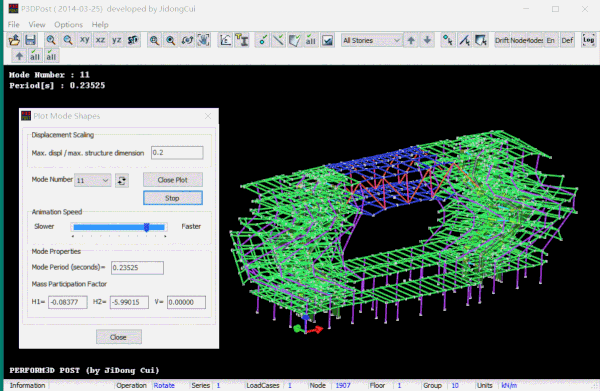
Task: Click the H1 participation factor field
Action: [68, 302]
